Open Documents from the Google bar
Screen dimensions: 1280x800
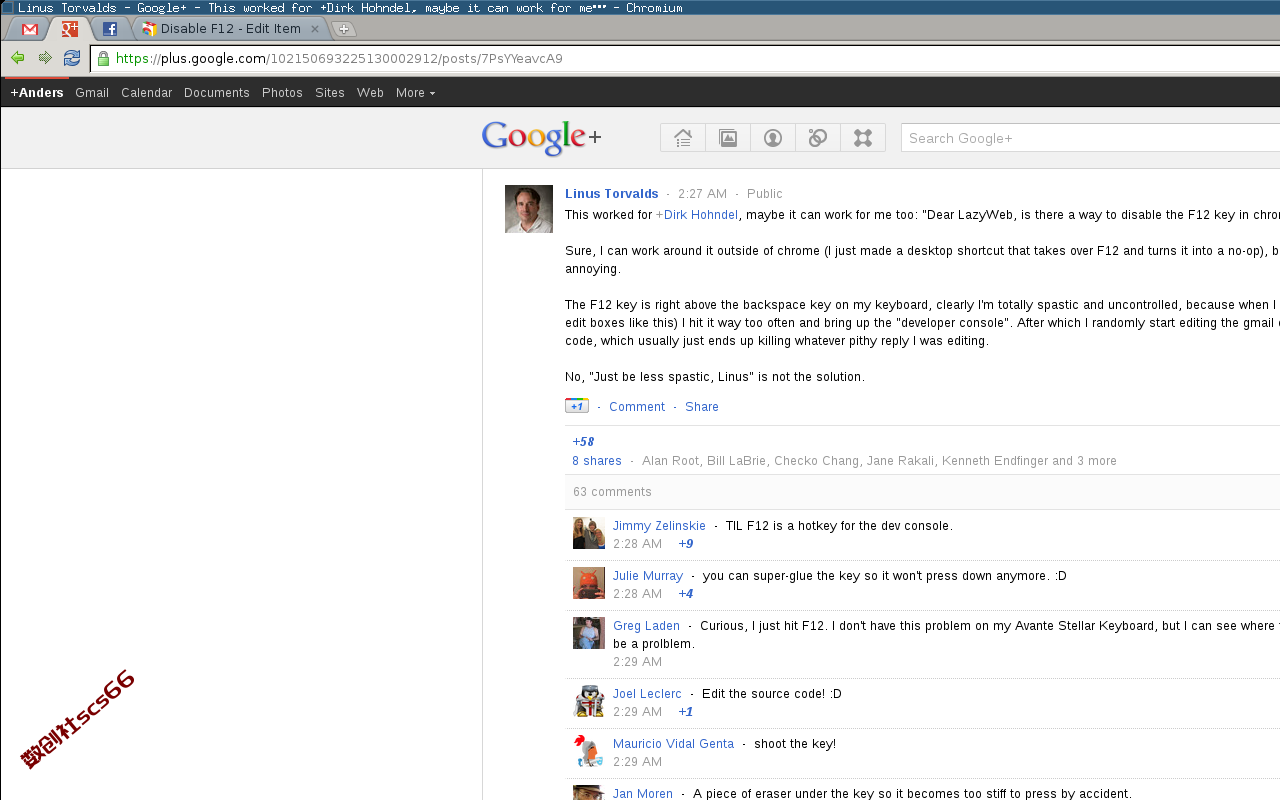[x=217, y=93]
